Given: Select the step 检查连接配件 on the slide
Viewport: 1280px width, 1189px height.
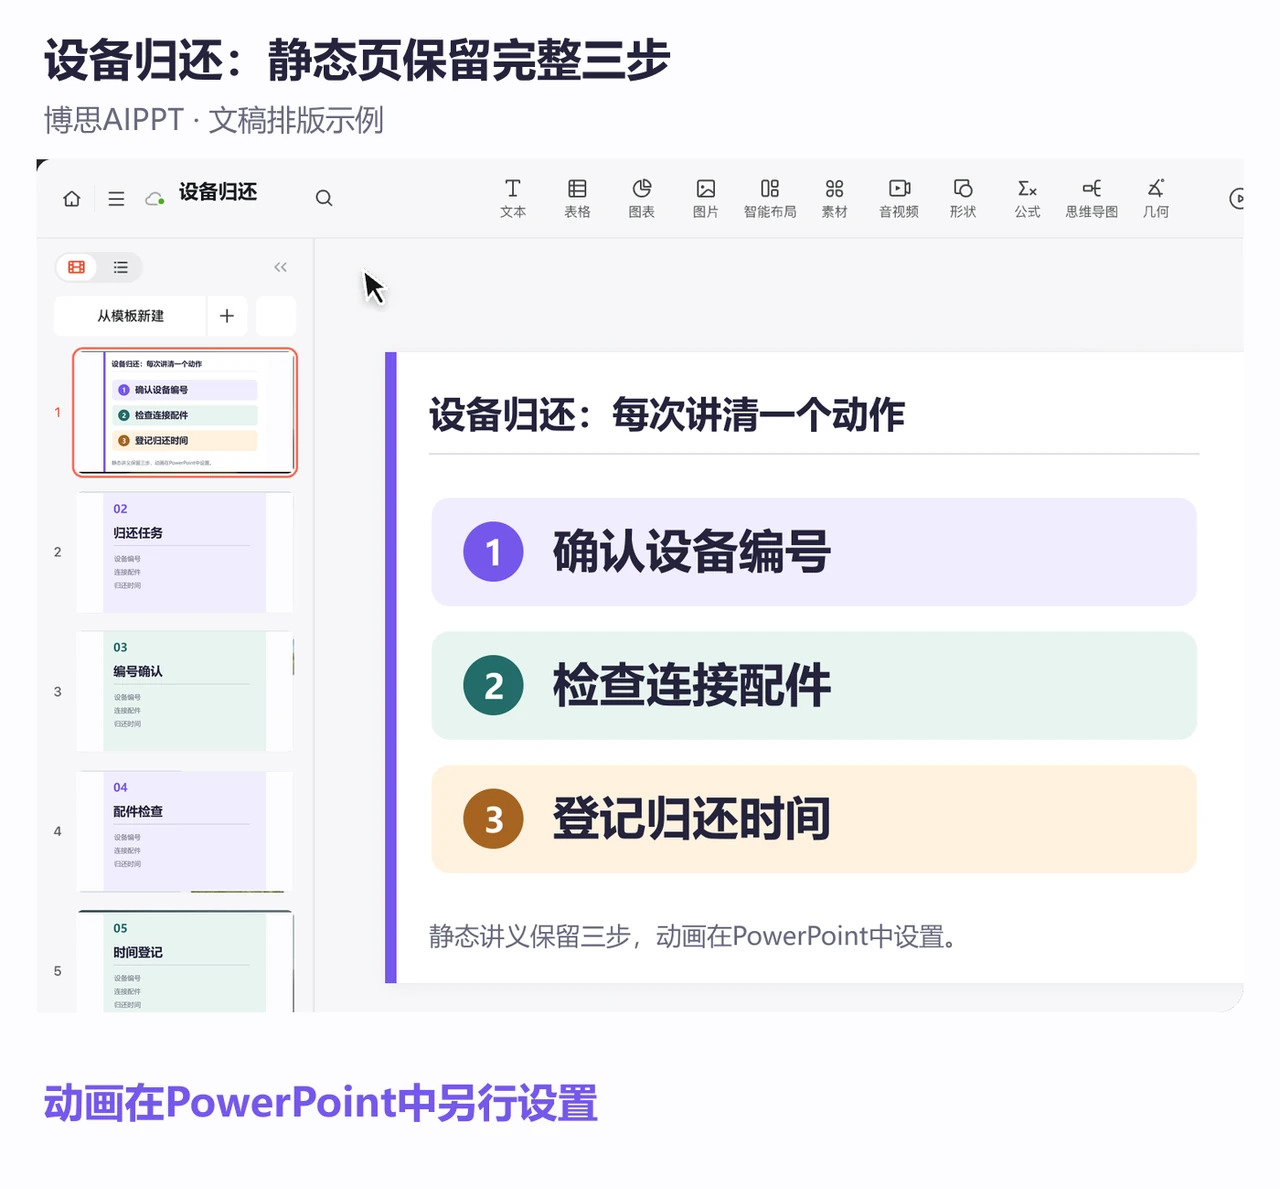Looking at the screenshot, I should (x=814, y=686).
